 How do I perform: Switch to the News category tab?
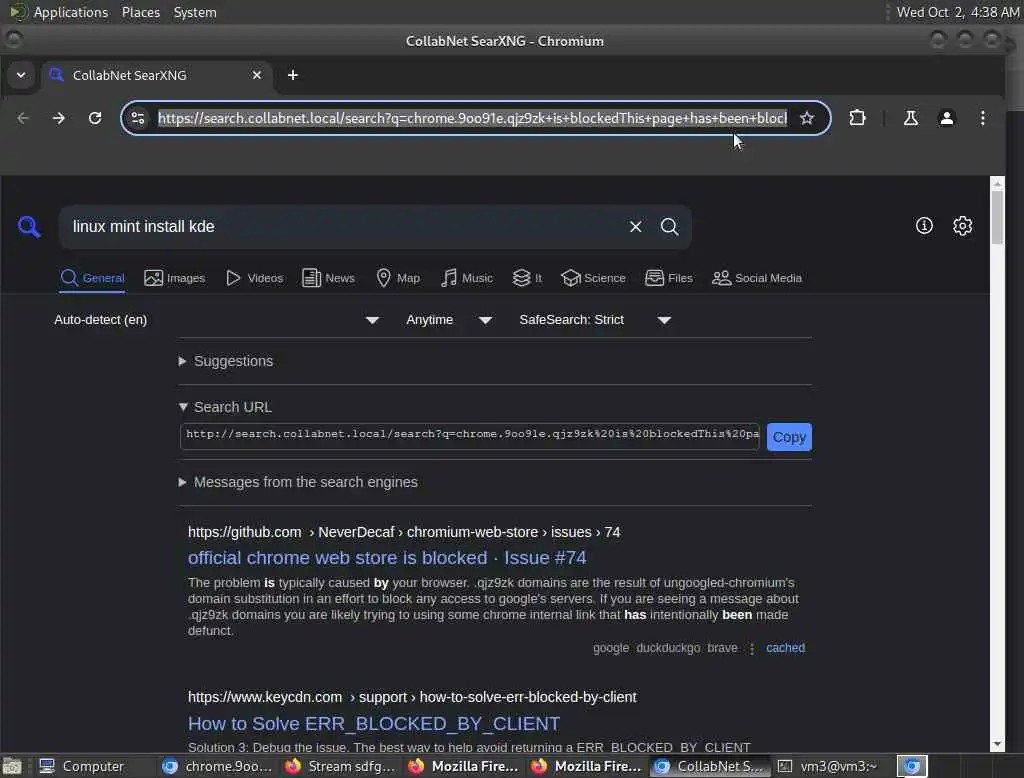328,278
